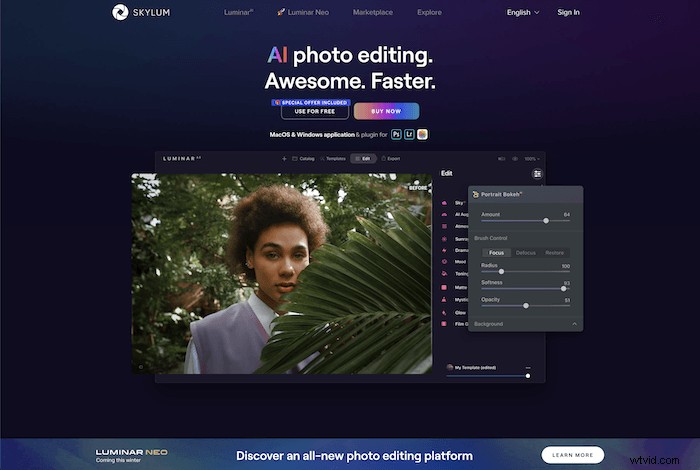Viewport: 700px width, 470px height.
Task: Adjust the Opacity slider handle
Action: [526, 305]
